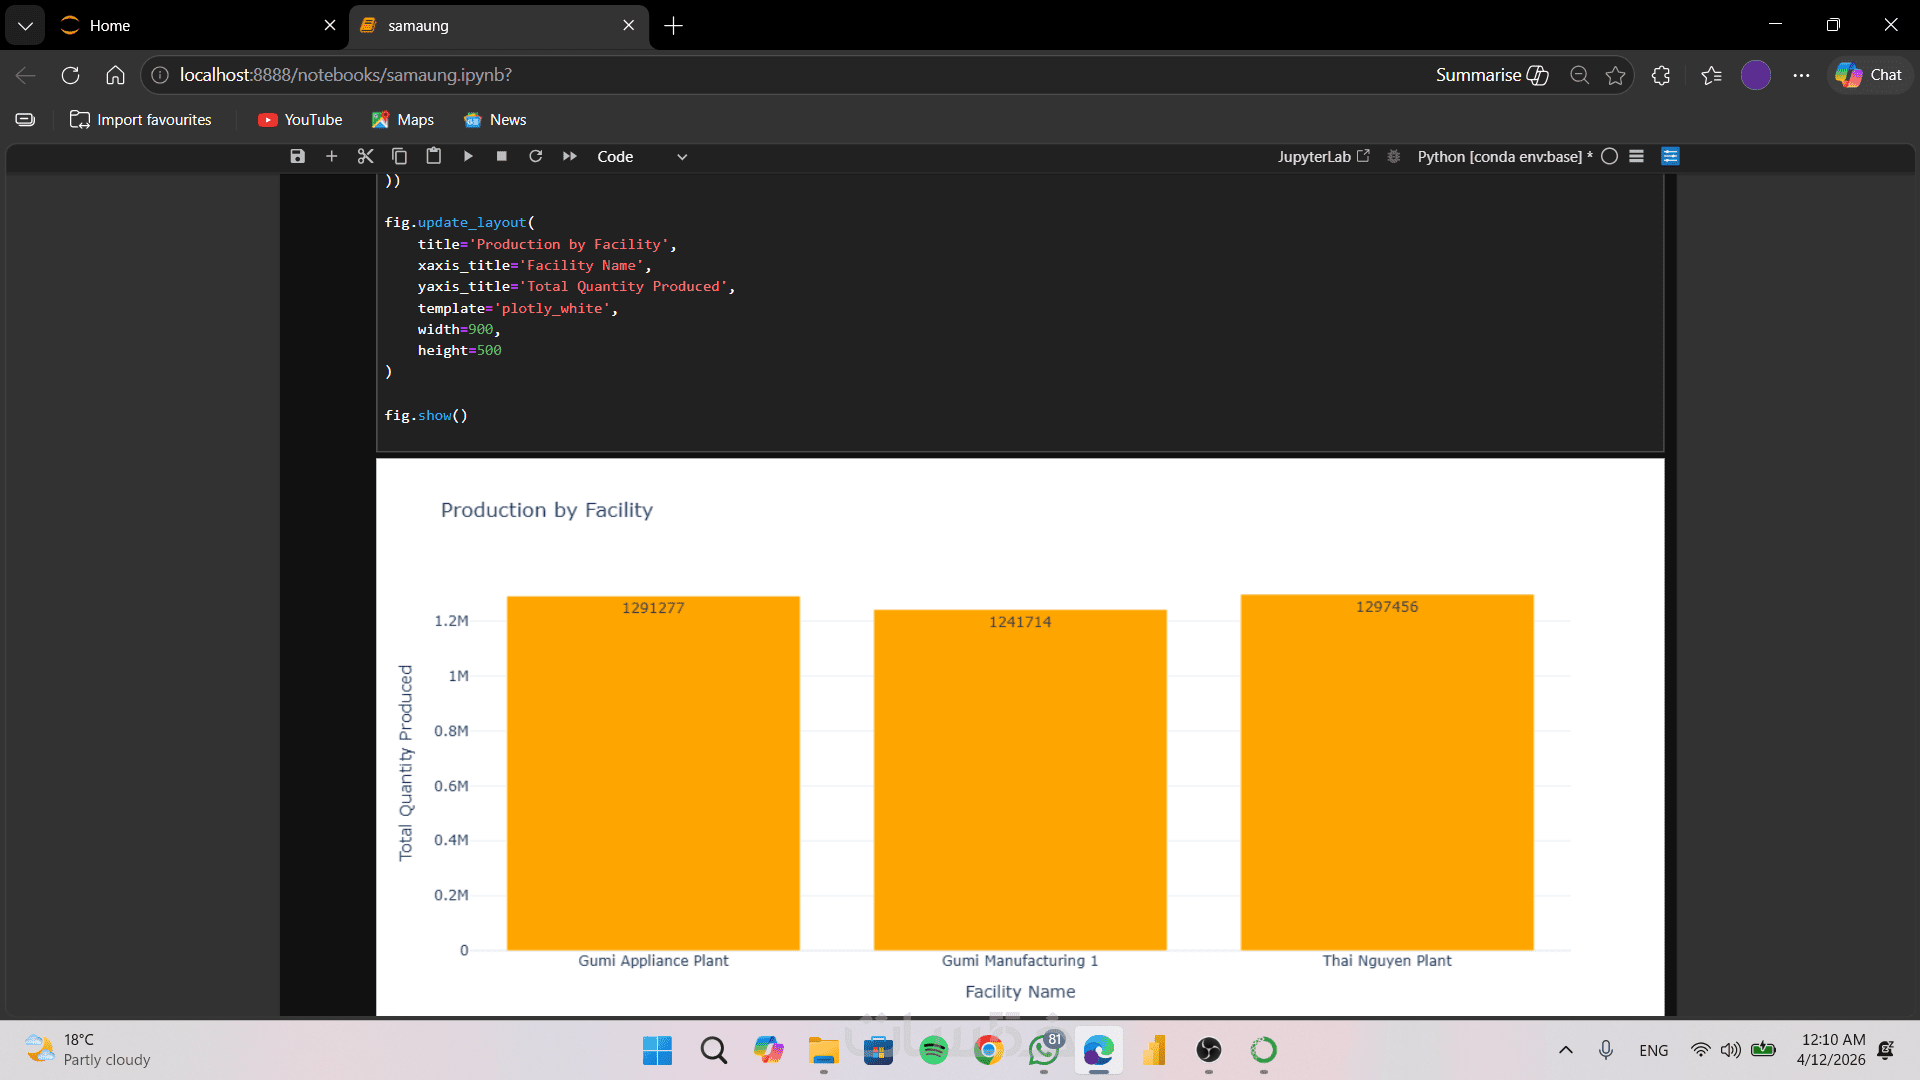Add this page to favourites star

coord(1615,75)
